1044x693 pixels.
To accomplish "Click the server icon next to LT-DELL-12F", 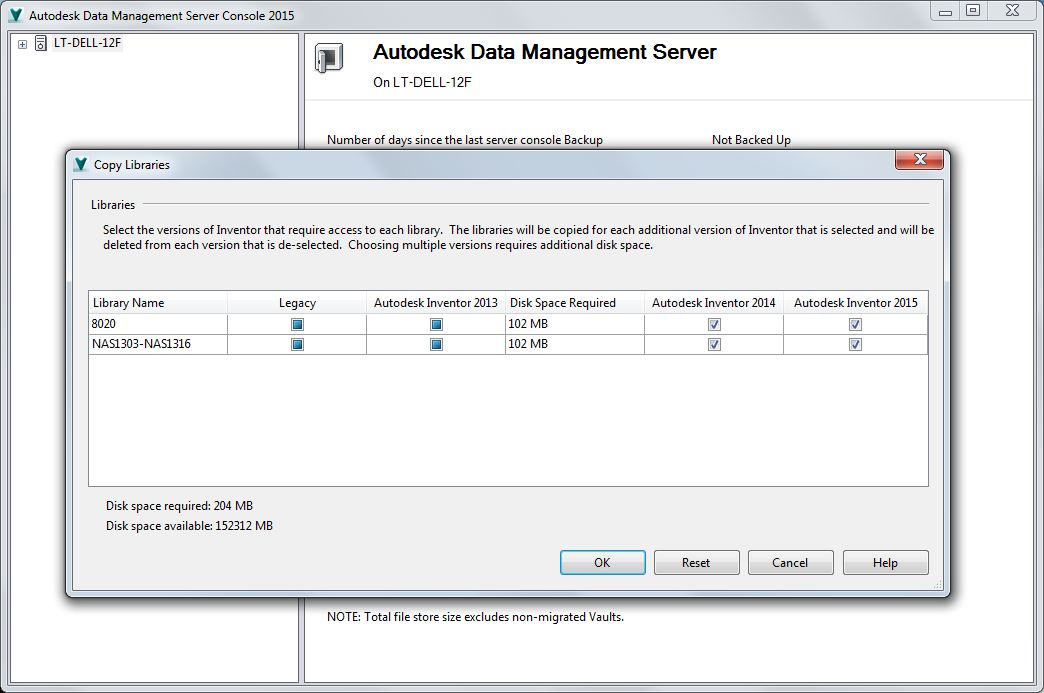I will tap(41, 43).
